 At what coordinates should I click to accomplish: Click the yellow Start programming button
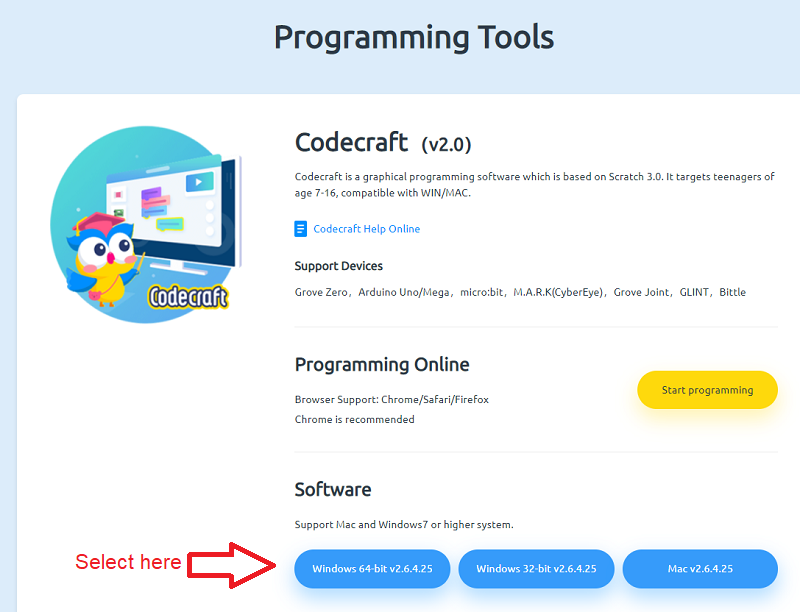707,390
